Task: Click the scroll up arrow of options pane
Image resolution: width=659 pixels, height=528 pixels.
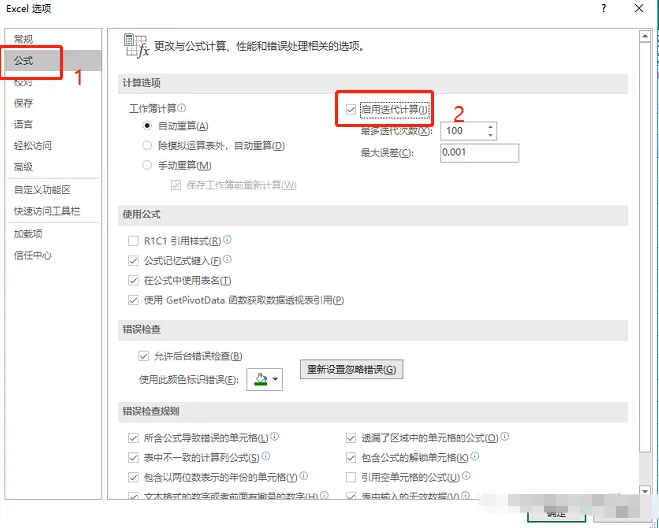Action: pyautogui.click(x=645, y=36)
